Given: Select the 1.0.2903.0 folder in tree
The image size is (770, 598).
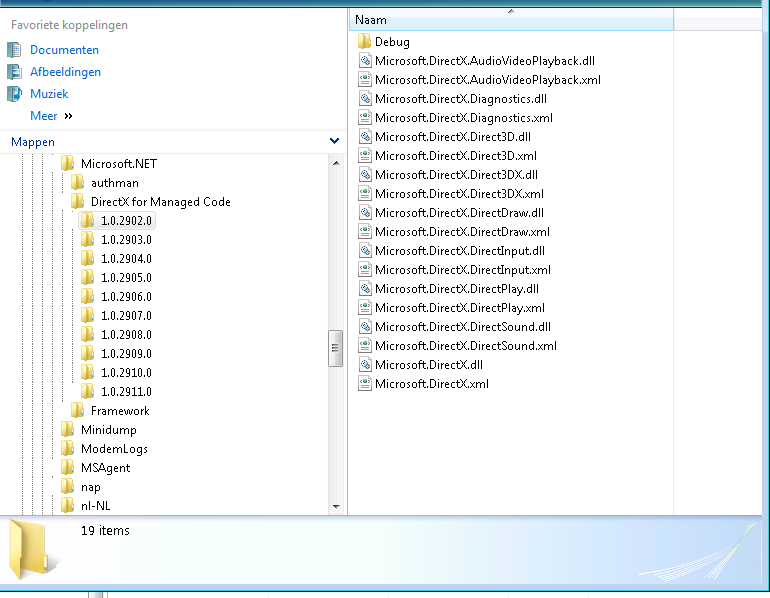Looking at the screenshot, I should [x=117, y=240].
